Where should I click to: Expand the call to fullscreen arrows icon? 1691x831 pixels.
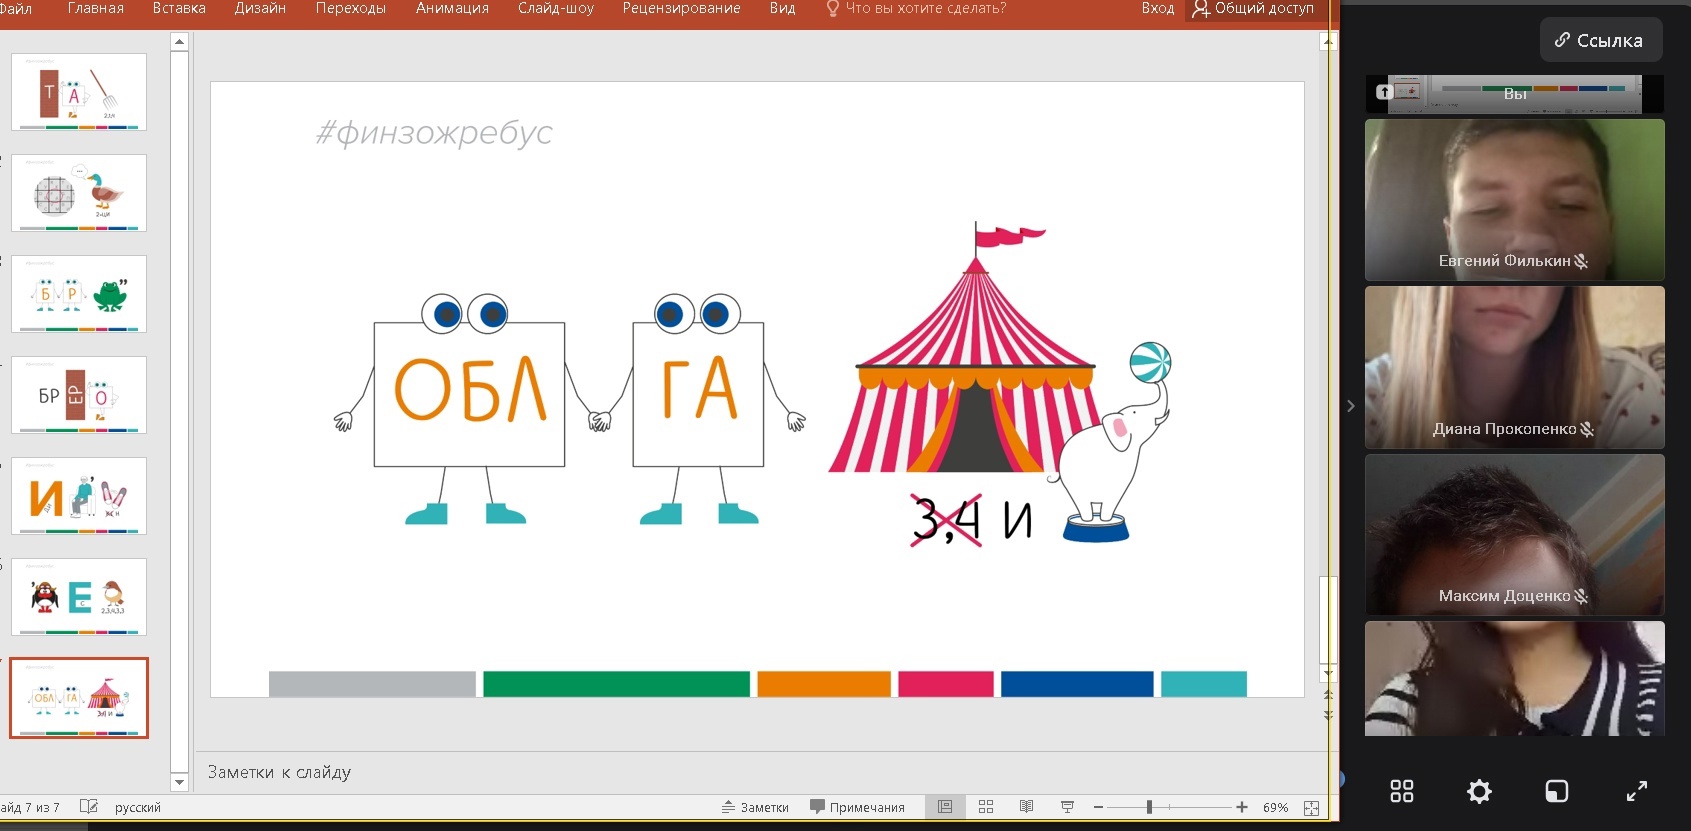click(x=1636, y=791)
